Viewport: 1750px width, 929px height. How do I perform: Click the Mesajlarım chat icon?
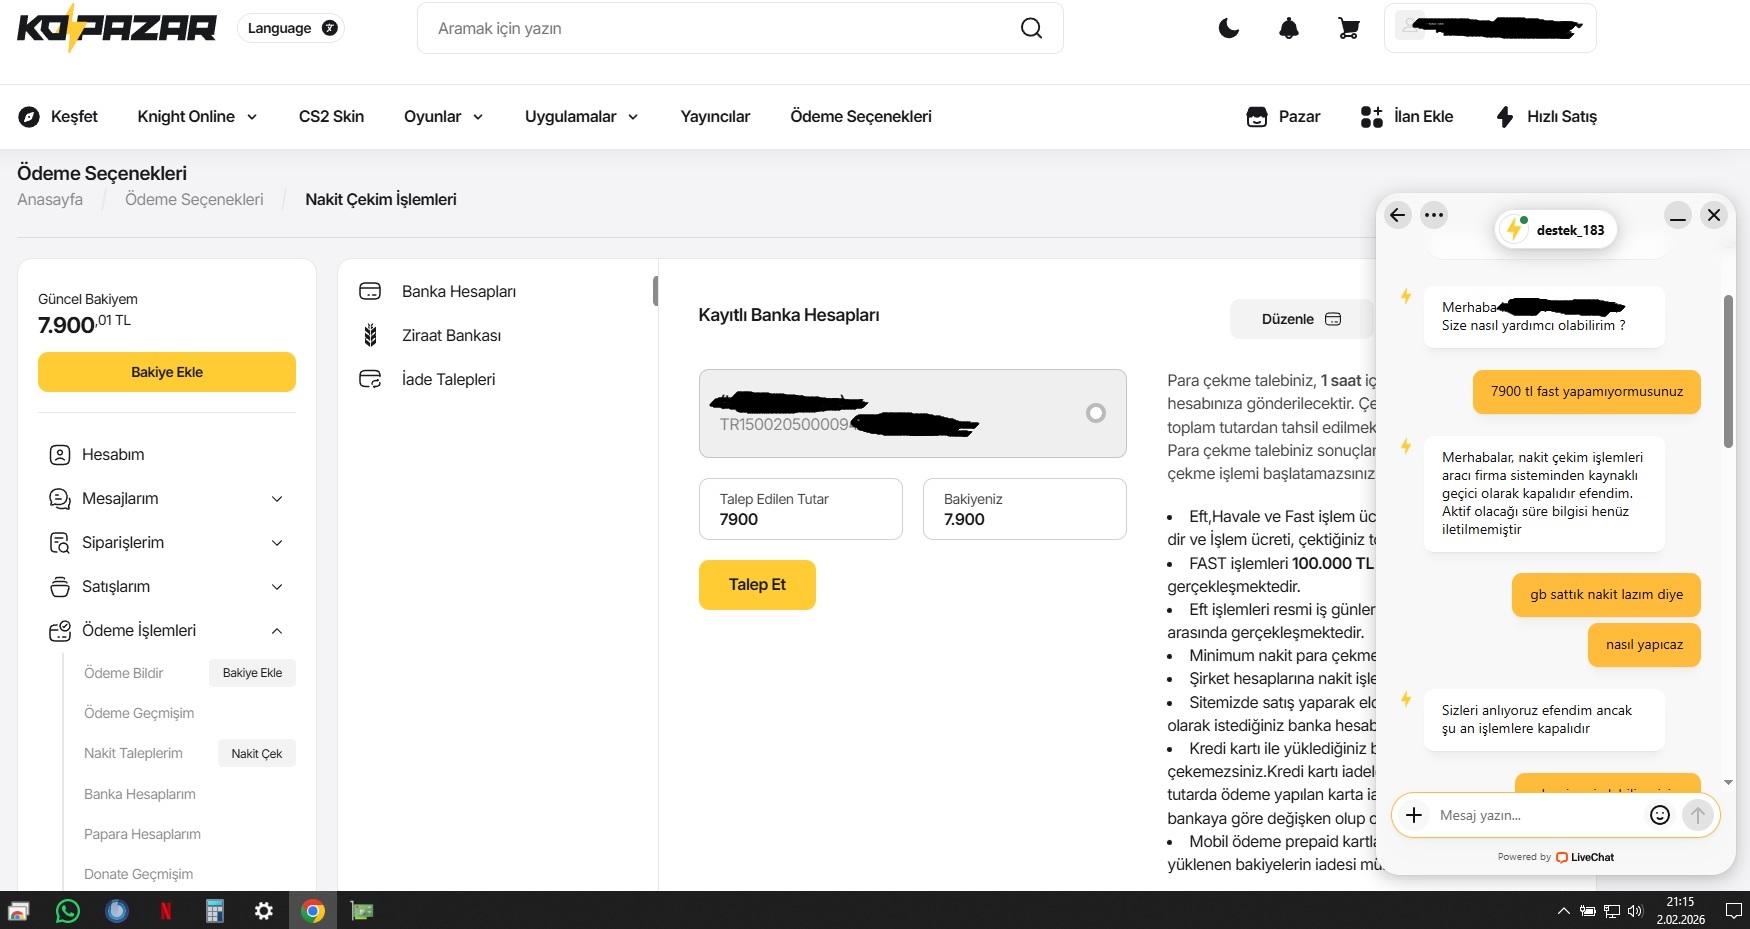pyautogui.click(x=60, y=498)
